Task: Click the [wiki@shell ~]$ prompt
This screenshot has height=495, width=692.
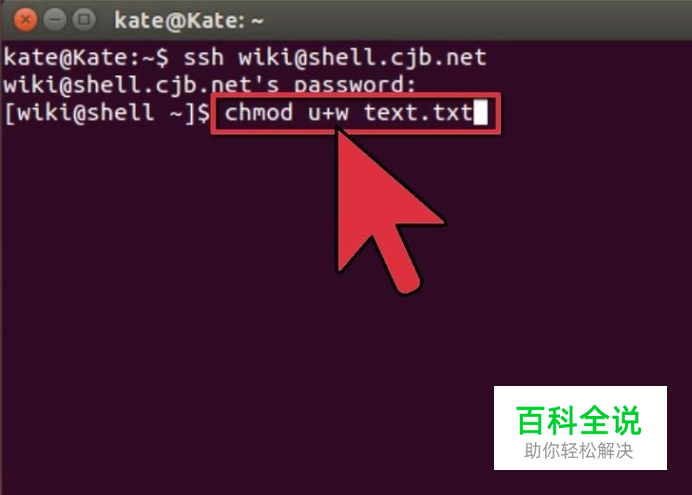Action: tap(107, 113)
